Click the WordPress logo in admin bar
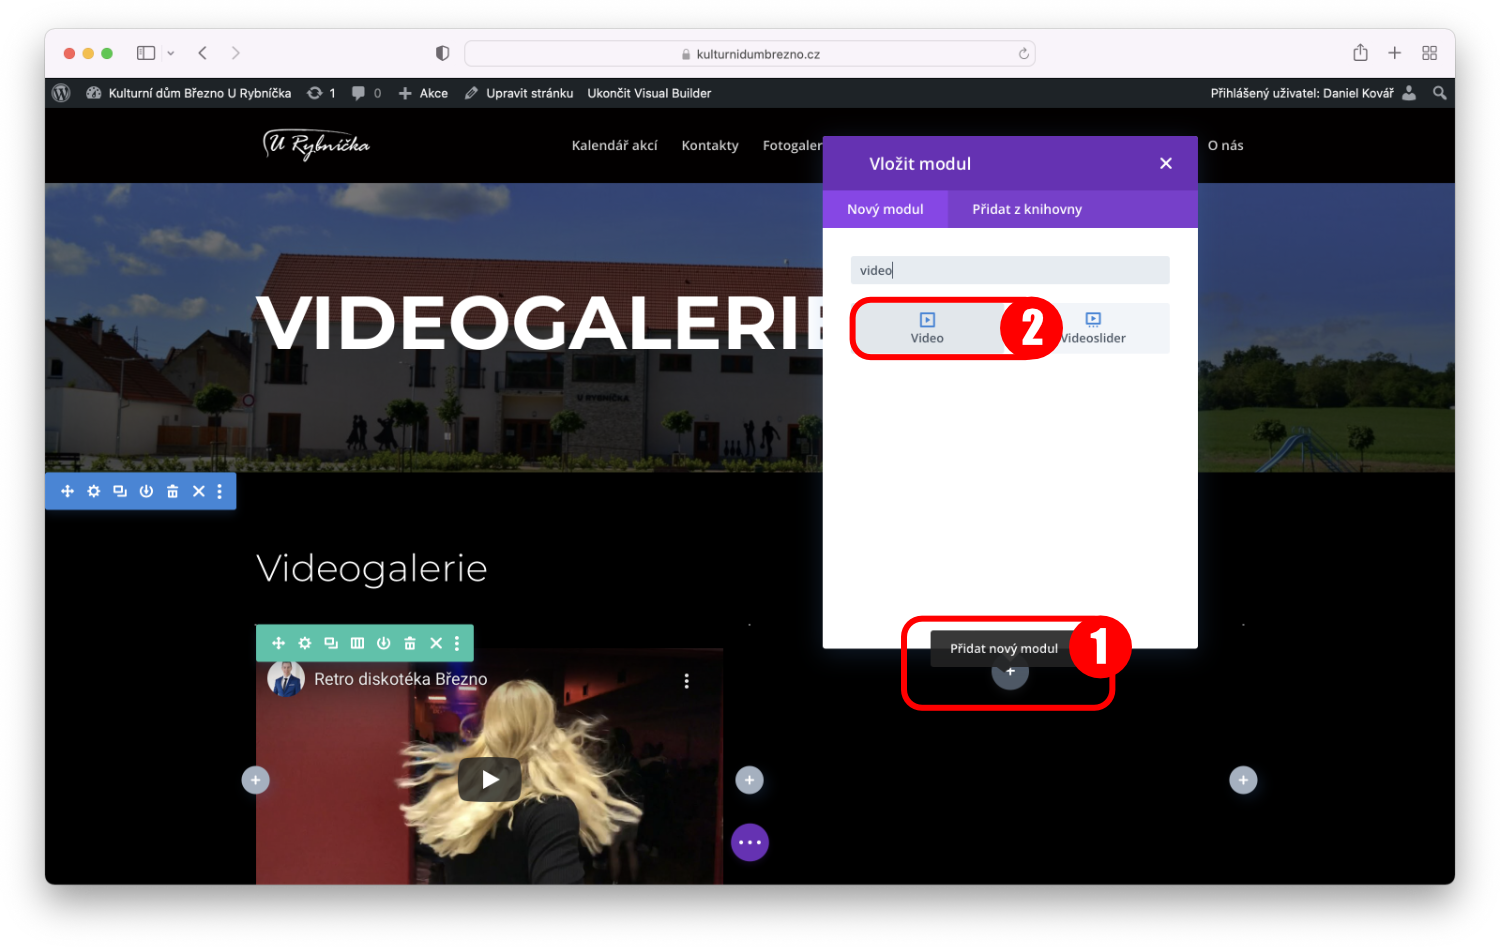The height and width of the screenshot is (950, 1500). pyautogui.click(x=61, y=93)
